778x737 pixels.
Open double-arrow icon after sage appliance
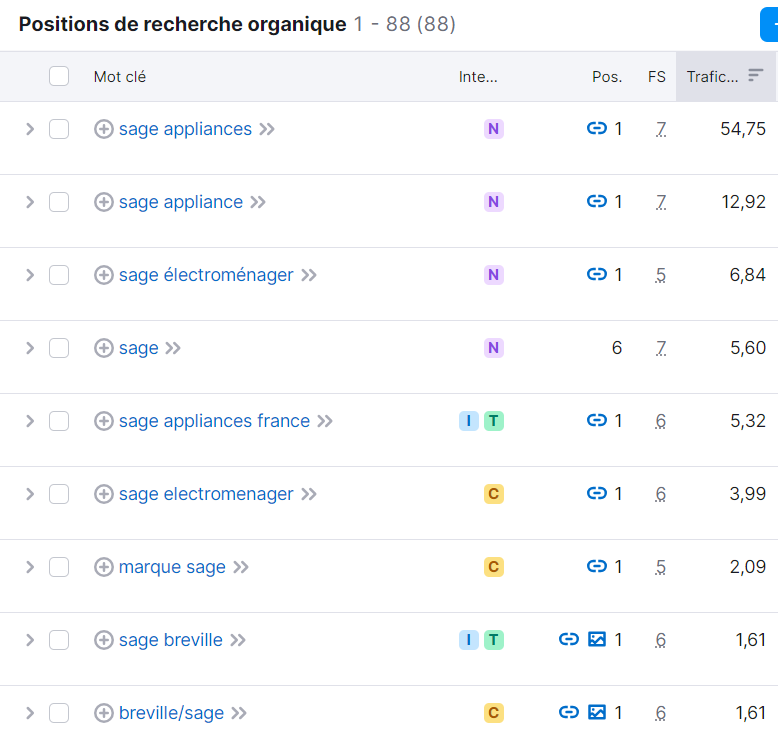pos(258,202)
